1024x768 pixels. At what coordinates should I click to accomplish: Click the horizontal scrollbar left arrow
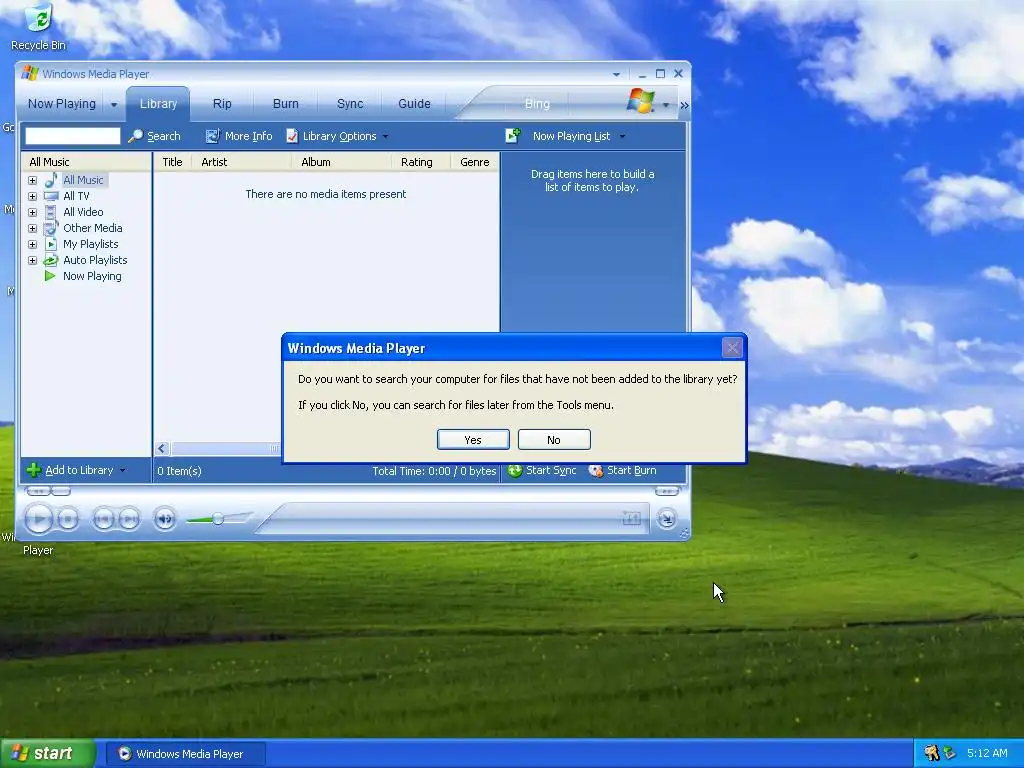pos(162,449)
